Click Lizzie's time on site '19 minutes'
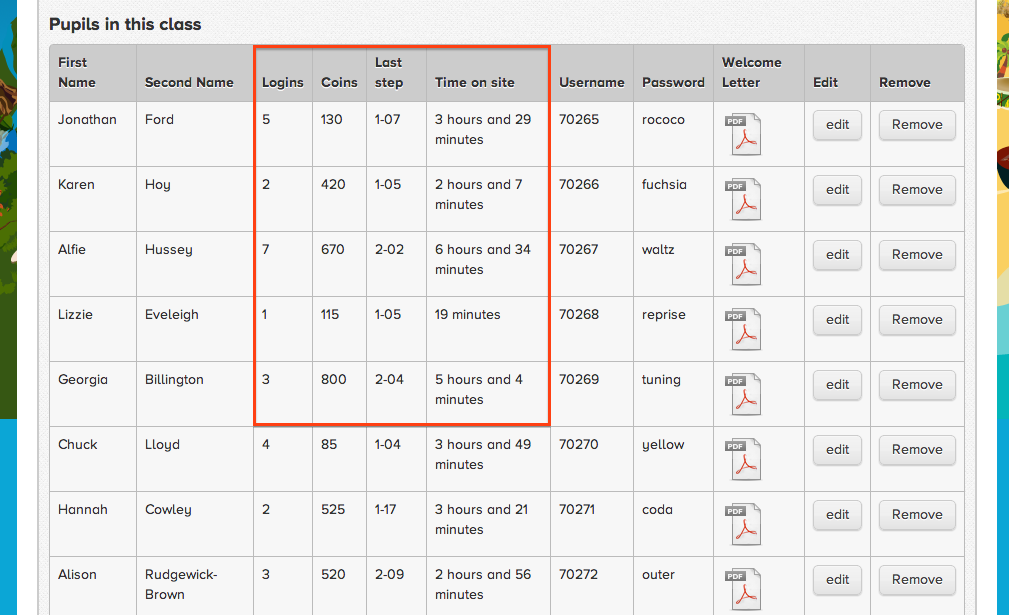Screen dimensions: 1009x615 (467, 315)
